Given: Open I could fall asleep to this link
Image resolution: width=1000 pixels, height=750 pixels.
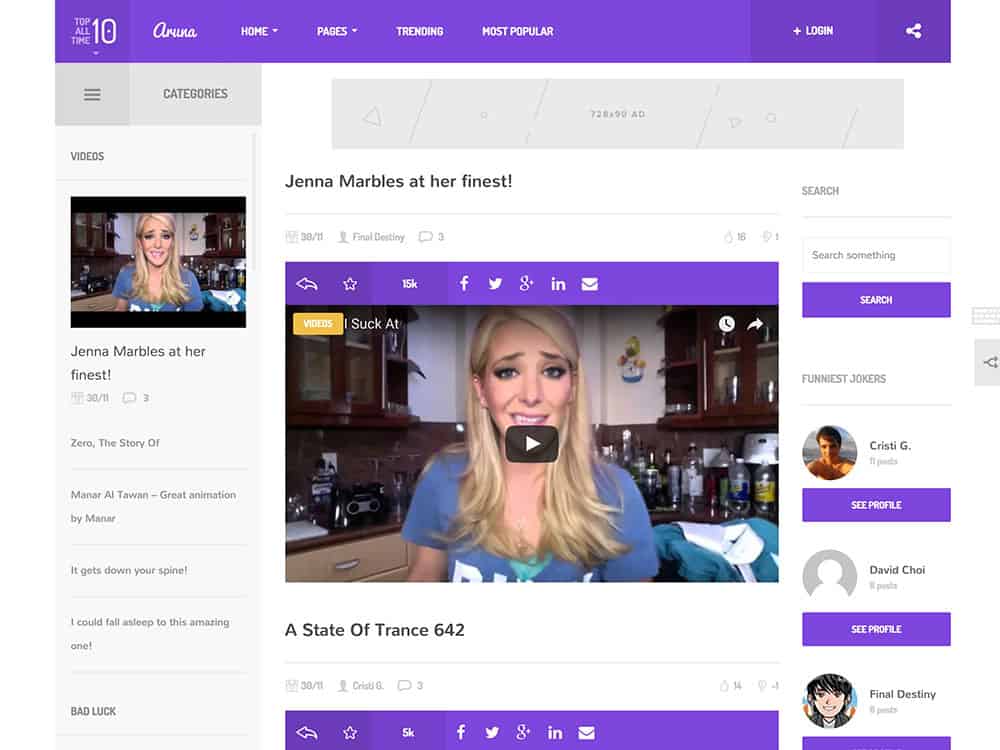Looking at the screenshot, I should 150,633.
